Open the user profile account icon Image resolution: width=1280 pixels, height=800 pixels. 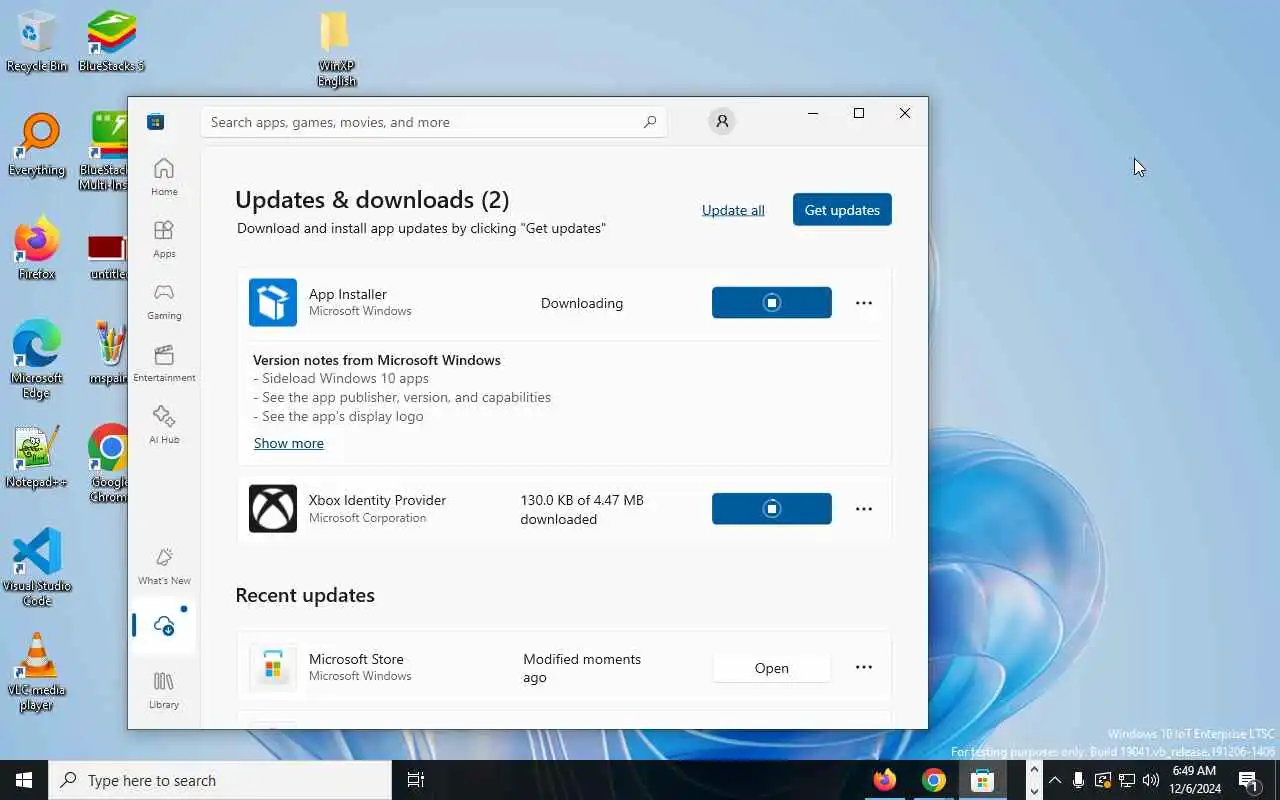pyautogui.click(x=722, y=121)
